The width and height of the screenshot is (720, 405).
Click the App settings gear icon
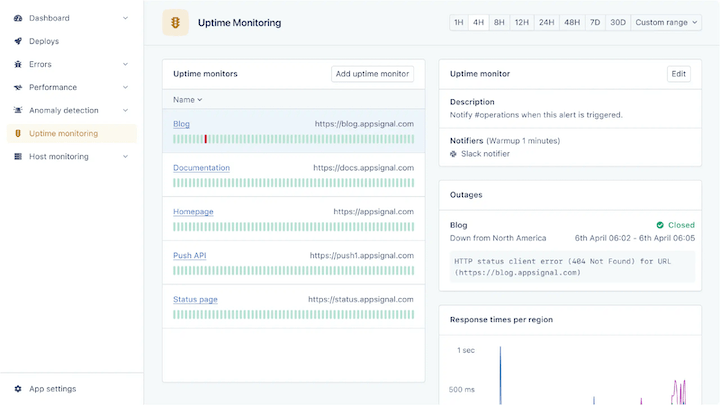[18, 389]
